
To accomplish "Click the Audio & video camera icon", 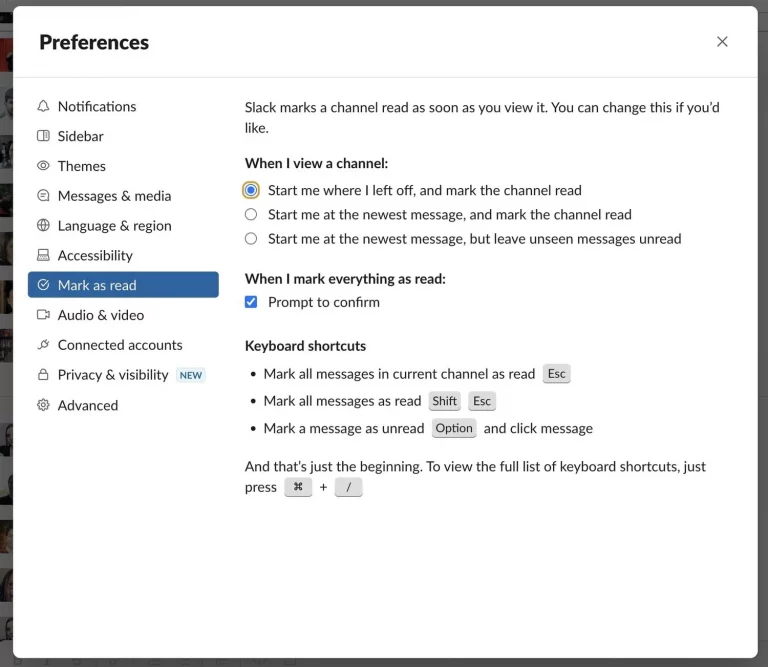I will pos(43,315).
